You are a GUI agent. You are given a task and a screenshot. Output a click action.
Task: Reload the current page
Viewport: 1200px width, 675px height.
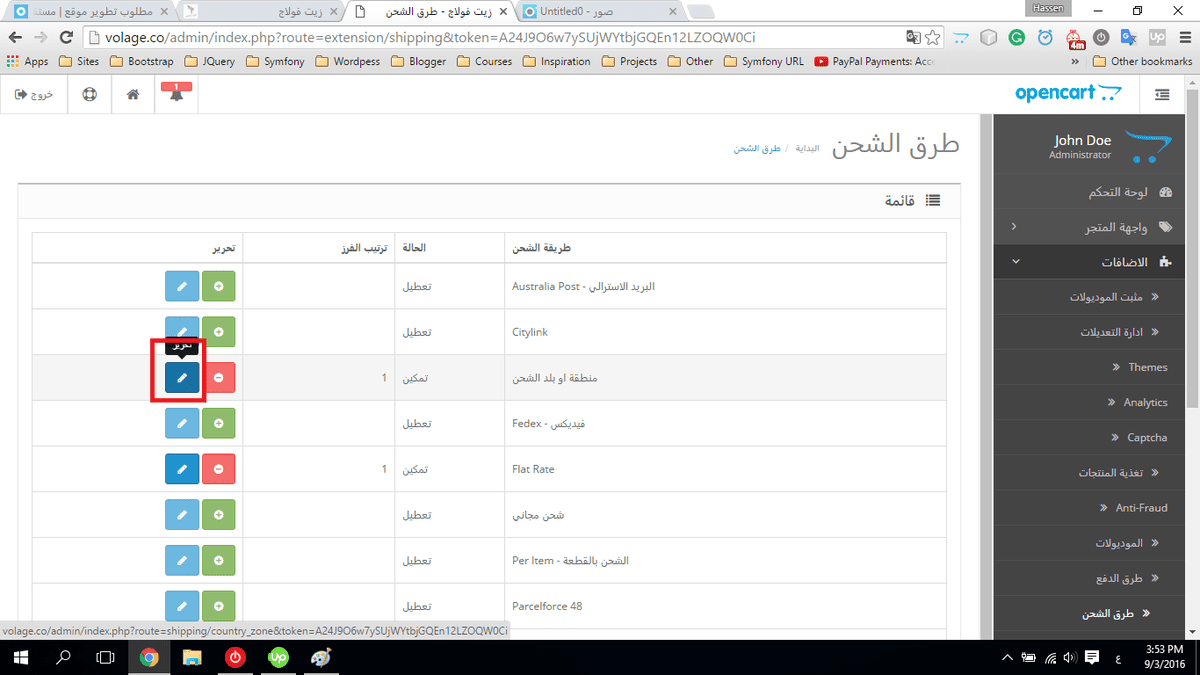(x=66, y=37)
